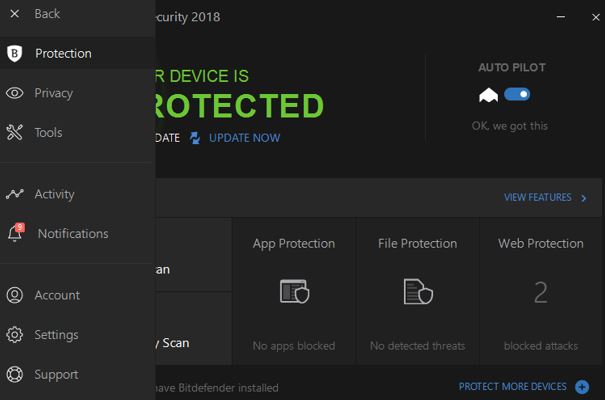Click PROTECT MORE DEVICES link
The width and height of the screenshot is (605, 400).
pyautogui.click(x=513, y=386)
